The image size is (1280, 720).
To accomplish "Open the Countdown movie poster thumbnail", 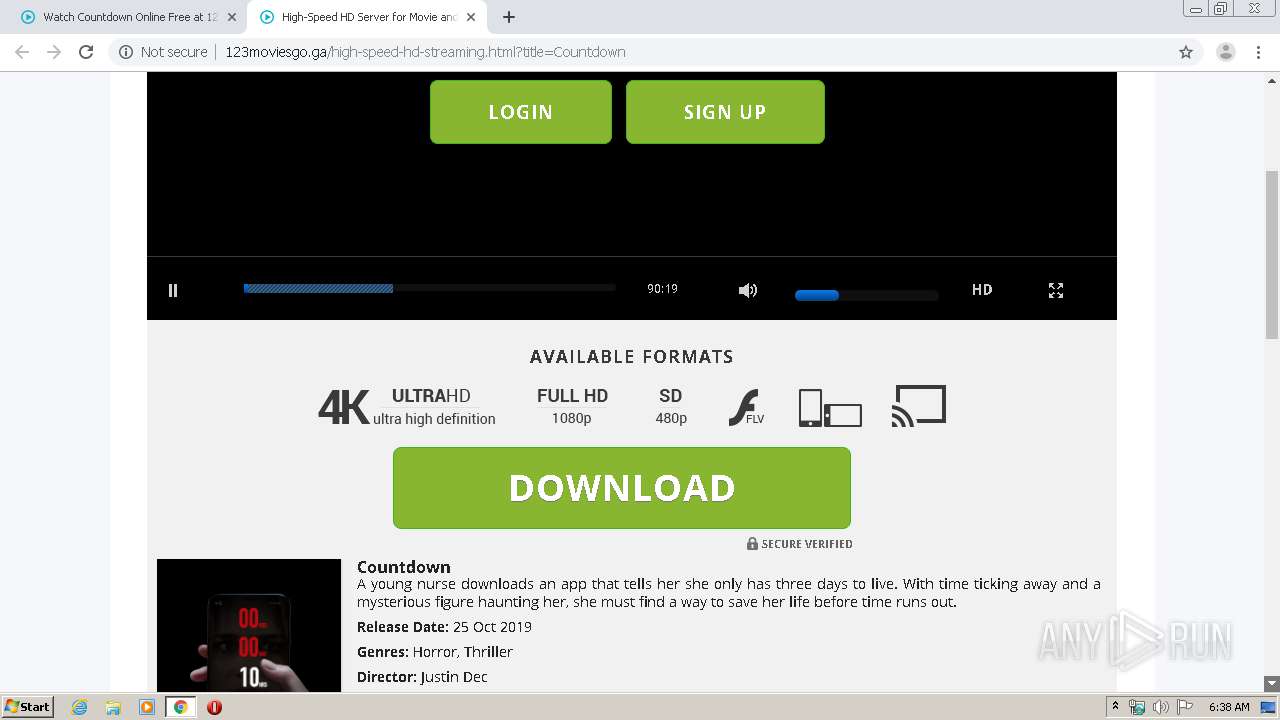I will point(249,625).
